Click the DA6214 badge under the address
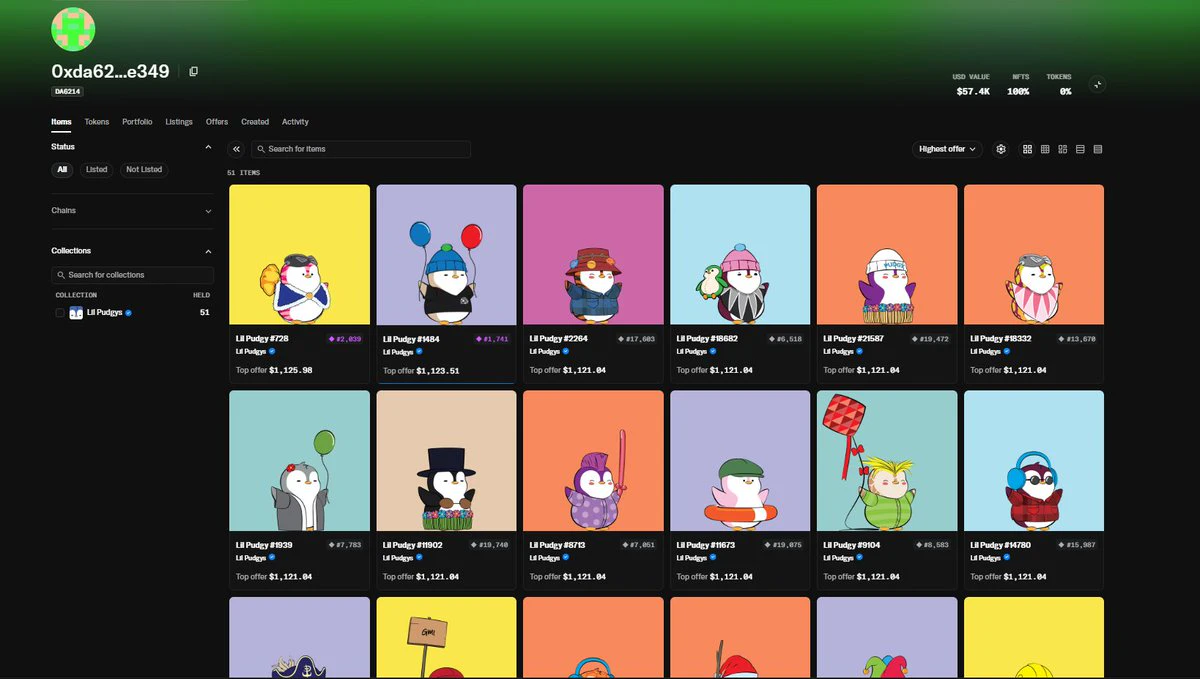 tap(67, 91)
